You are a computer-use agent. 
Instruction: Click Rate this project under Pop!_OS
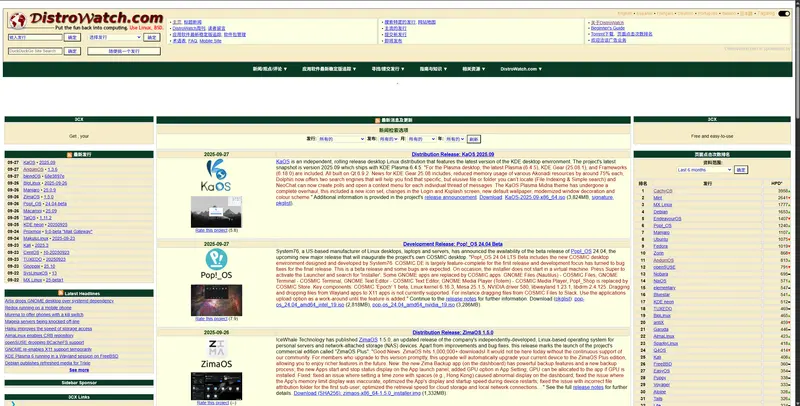pos(211,319)
